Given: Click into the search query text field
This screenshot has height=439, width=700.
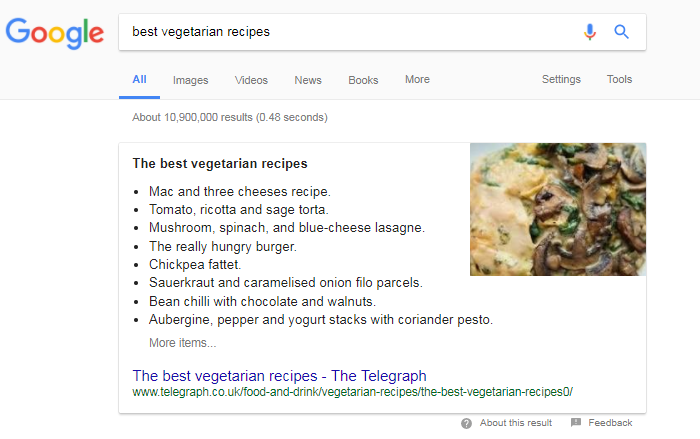Looking at the screenshot, I should click(348, 32).
